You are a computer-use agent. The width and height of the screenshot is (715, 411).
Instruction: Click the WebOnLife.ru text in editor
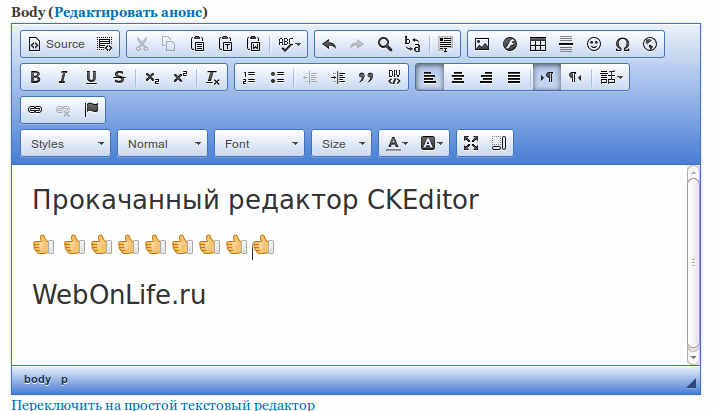click(x=119, y=294)
